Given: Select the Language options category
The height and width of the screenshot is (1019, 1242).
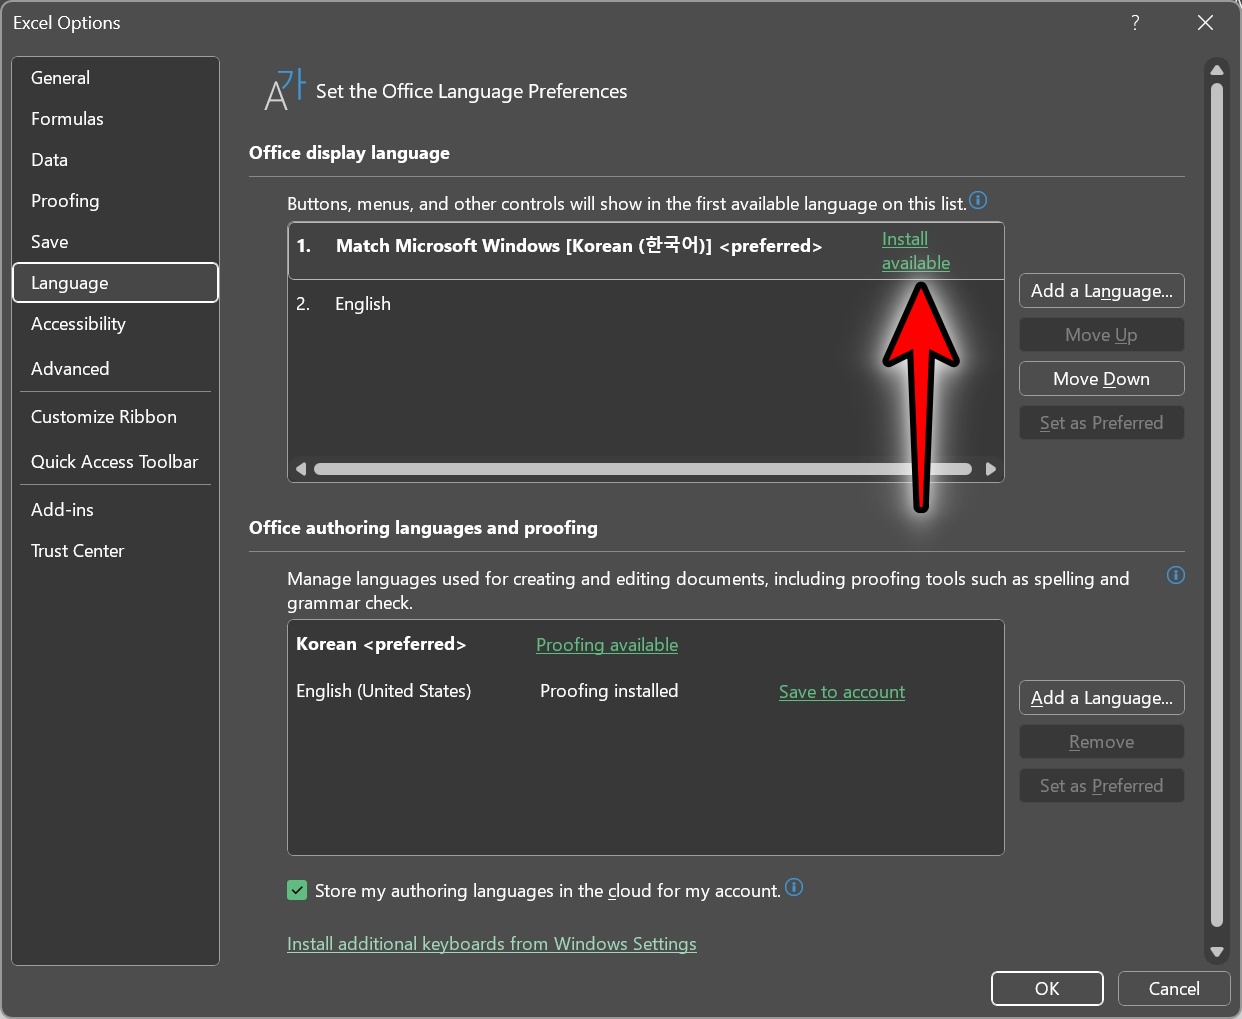Looking at the screenshot, I should (x=115, y=283).
